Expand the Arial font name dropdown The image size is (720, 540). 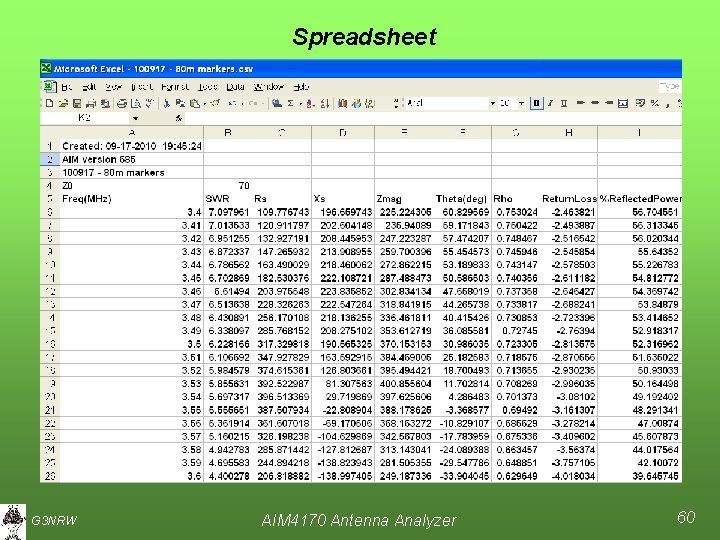[x=493, y=103]
